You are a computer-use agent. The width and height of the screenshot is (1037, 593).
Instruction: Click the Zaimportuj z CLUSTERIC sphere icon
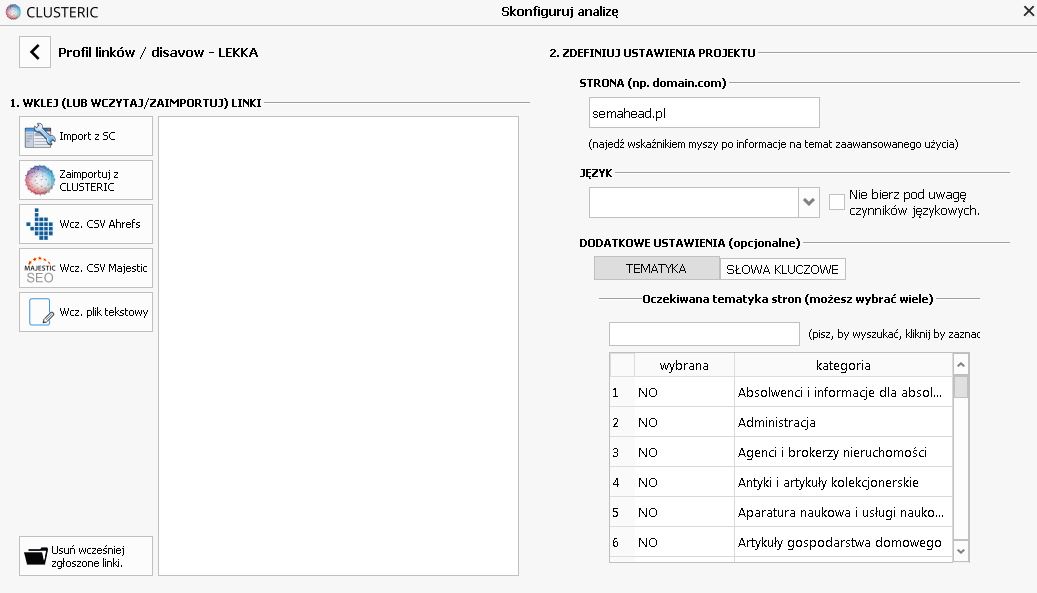coord(39,180)
